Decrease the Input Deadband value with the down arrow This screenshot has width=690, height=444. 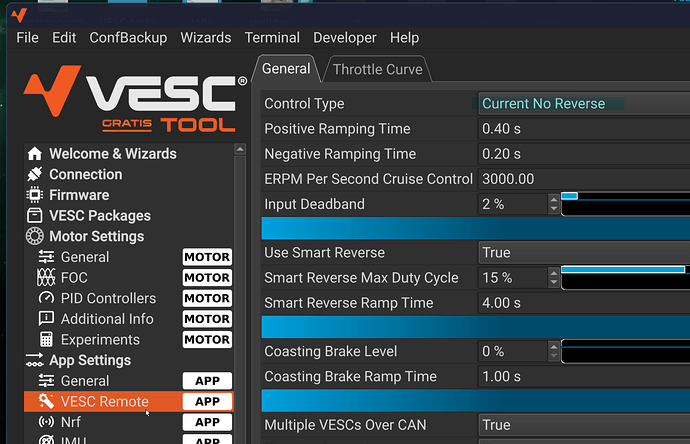click(554, 209)
